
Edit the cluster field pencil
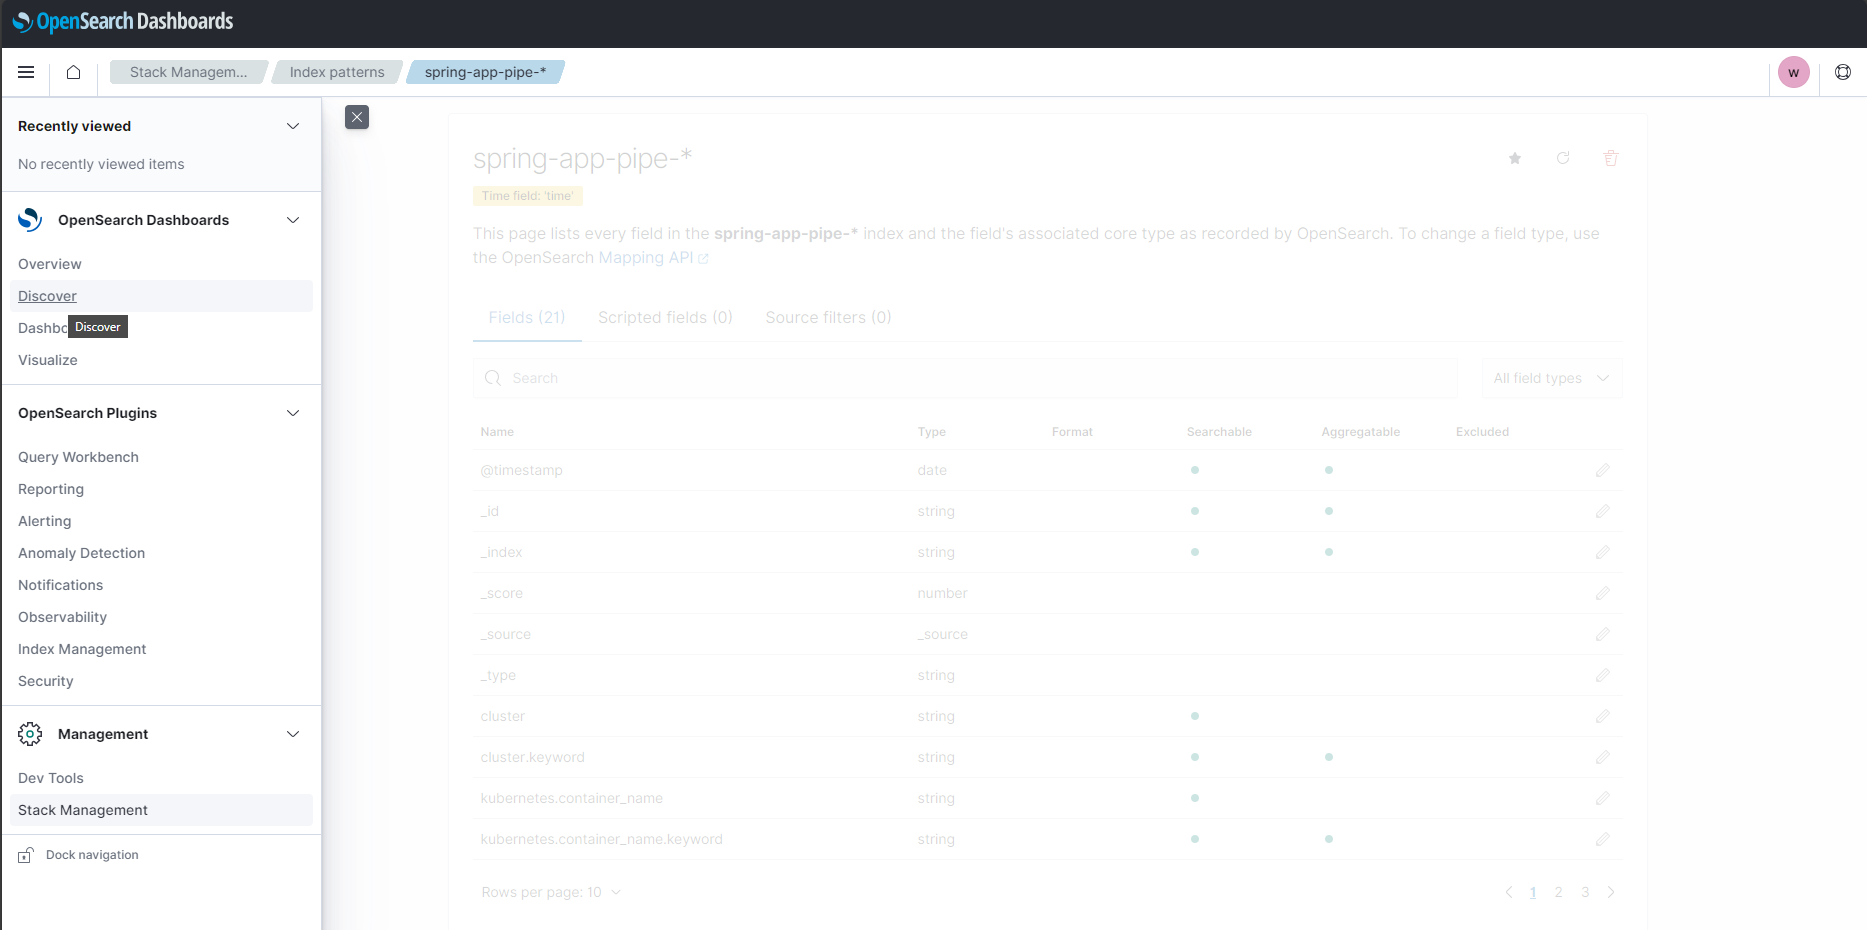tap(1603, 716)
